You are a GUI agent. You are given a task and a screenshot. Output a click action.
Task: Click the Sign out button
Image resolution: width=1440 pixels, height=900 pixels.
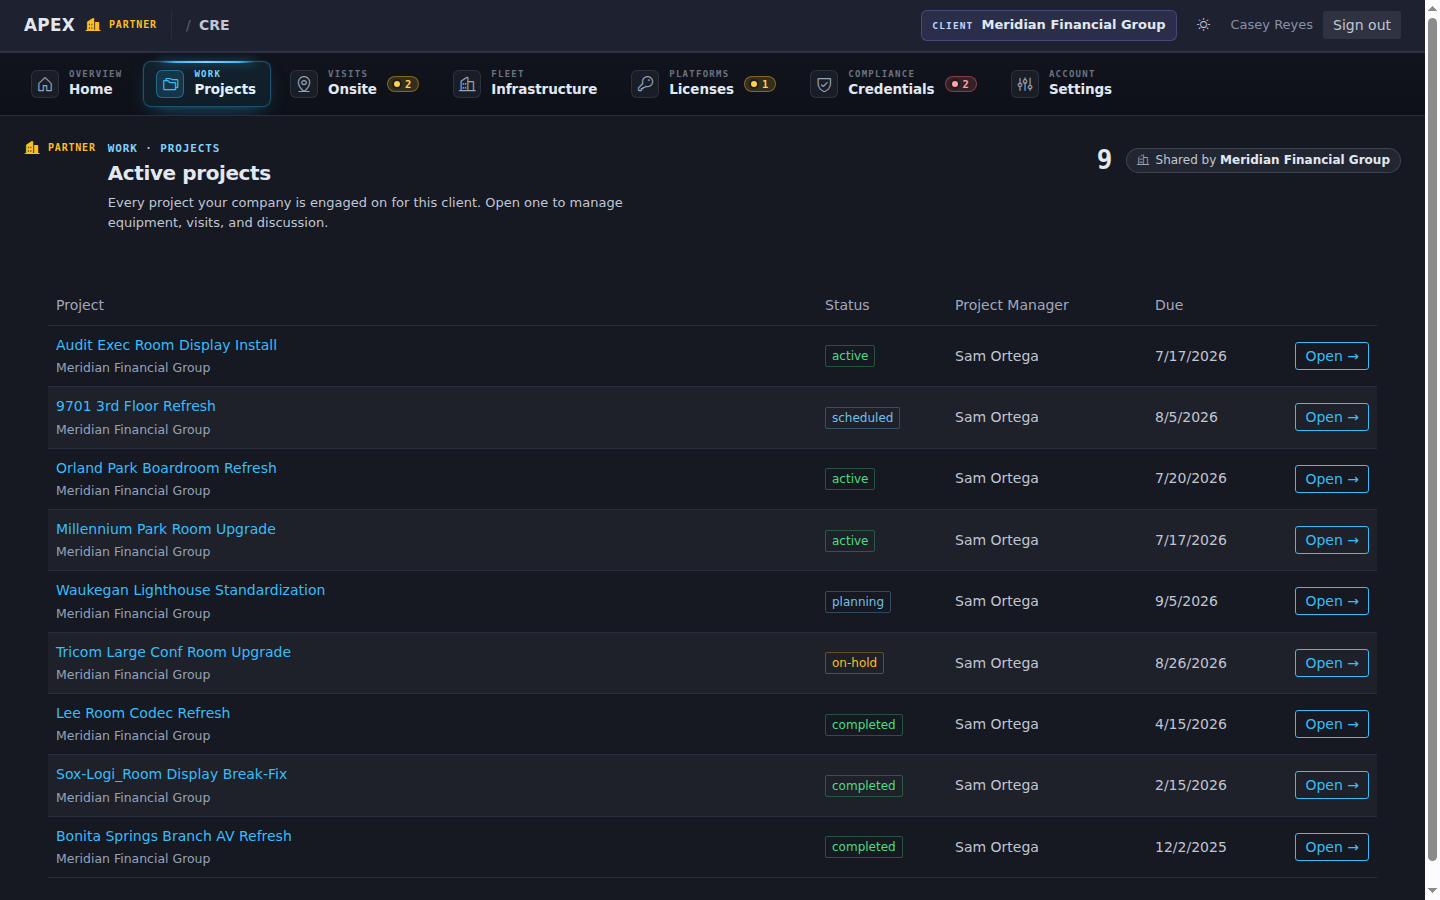click(1361, 25)
